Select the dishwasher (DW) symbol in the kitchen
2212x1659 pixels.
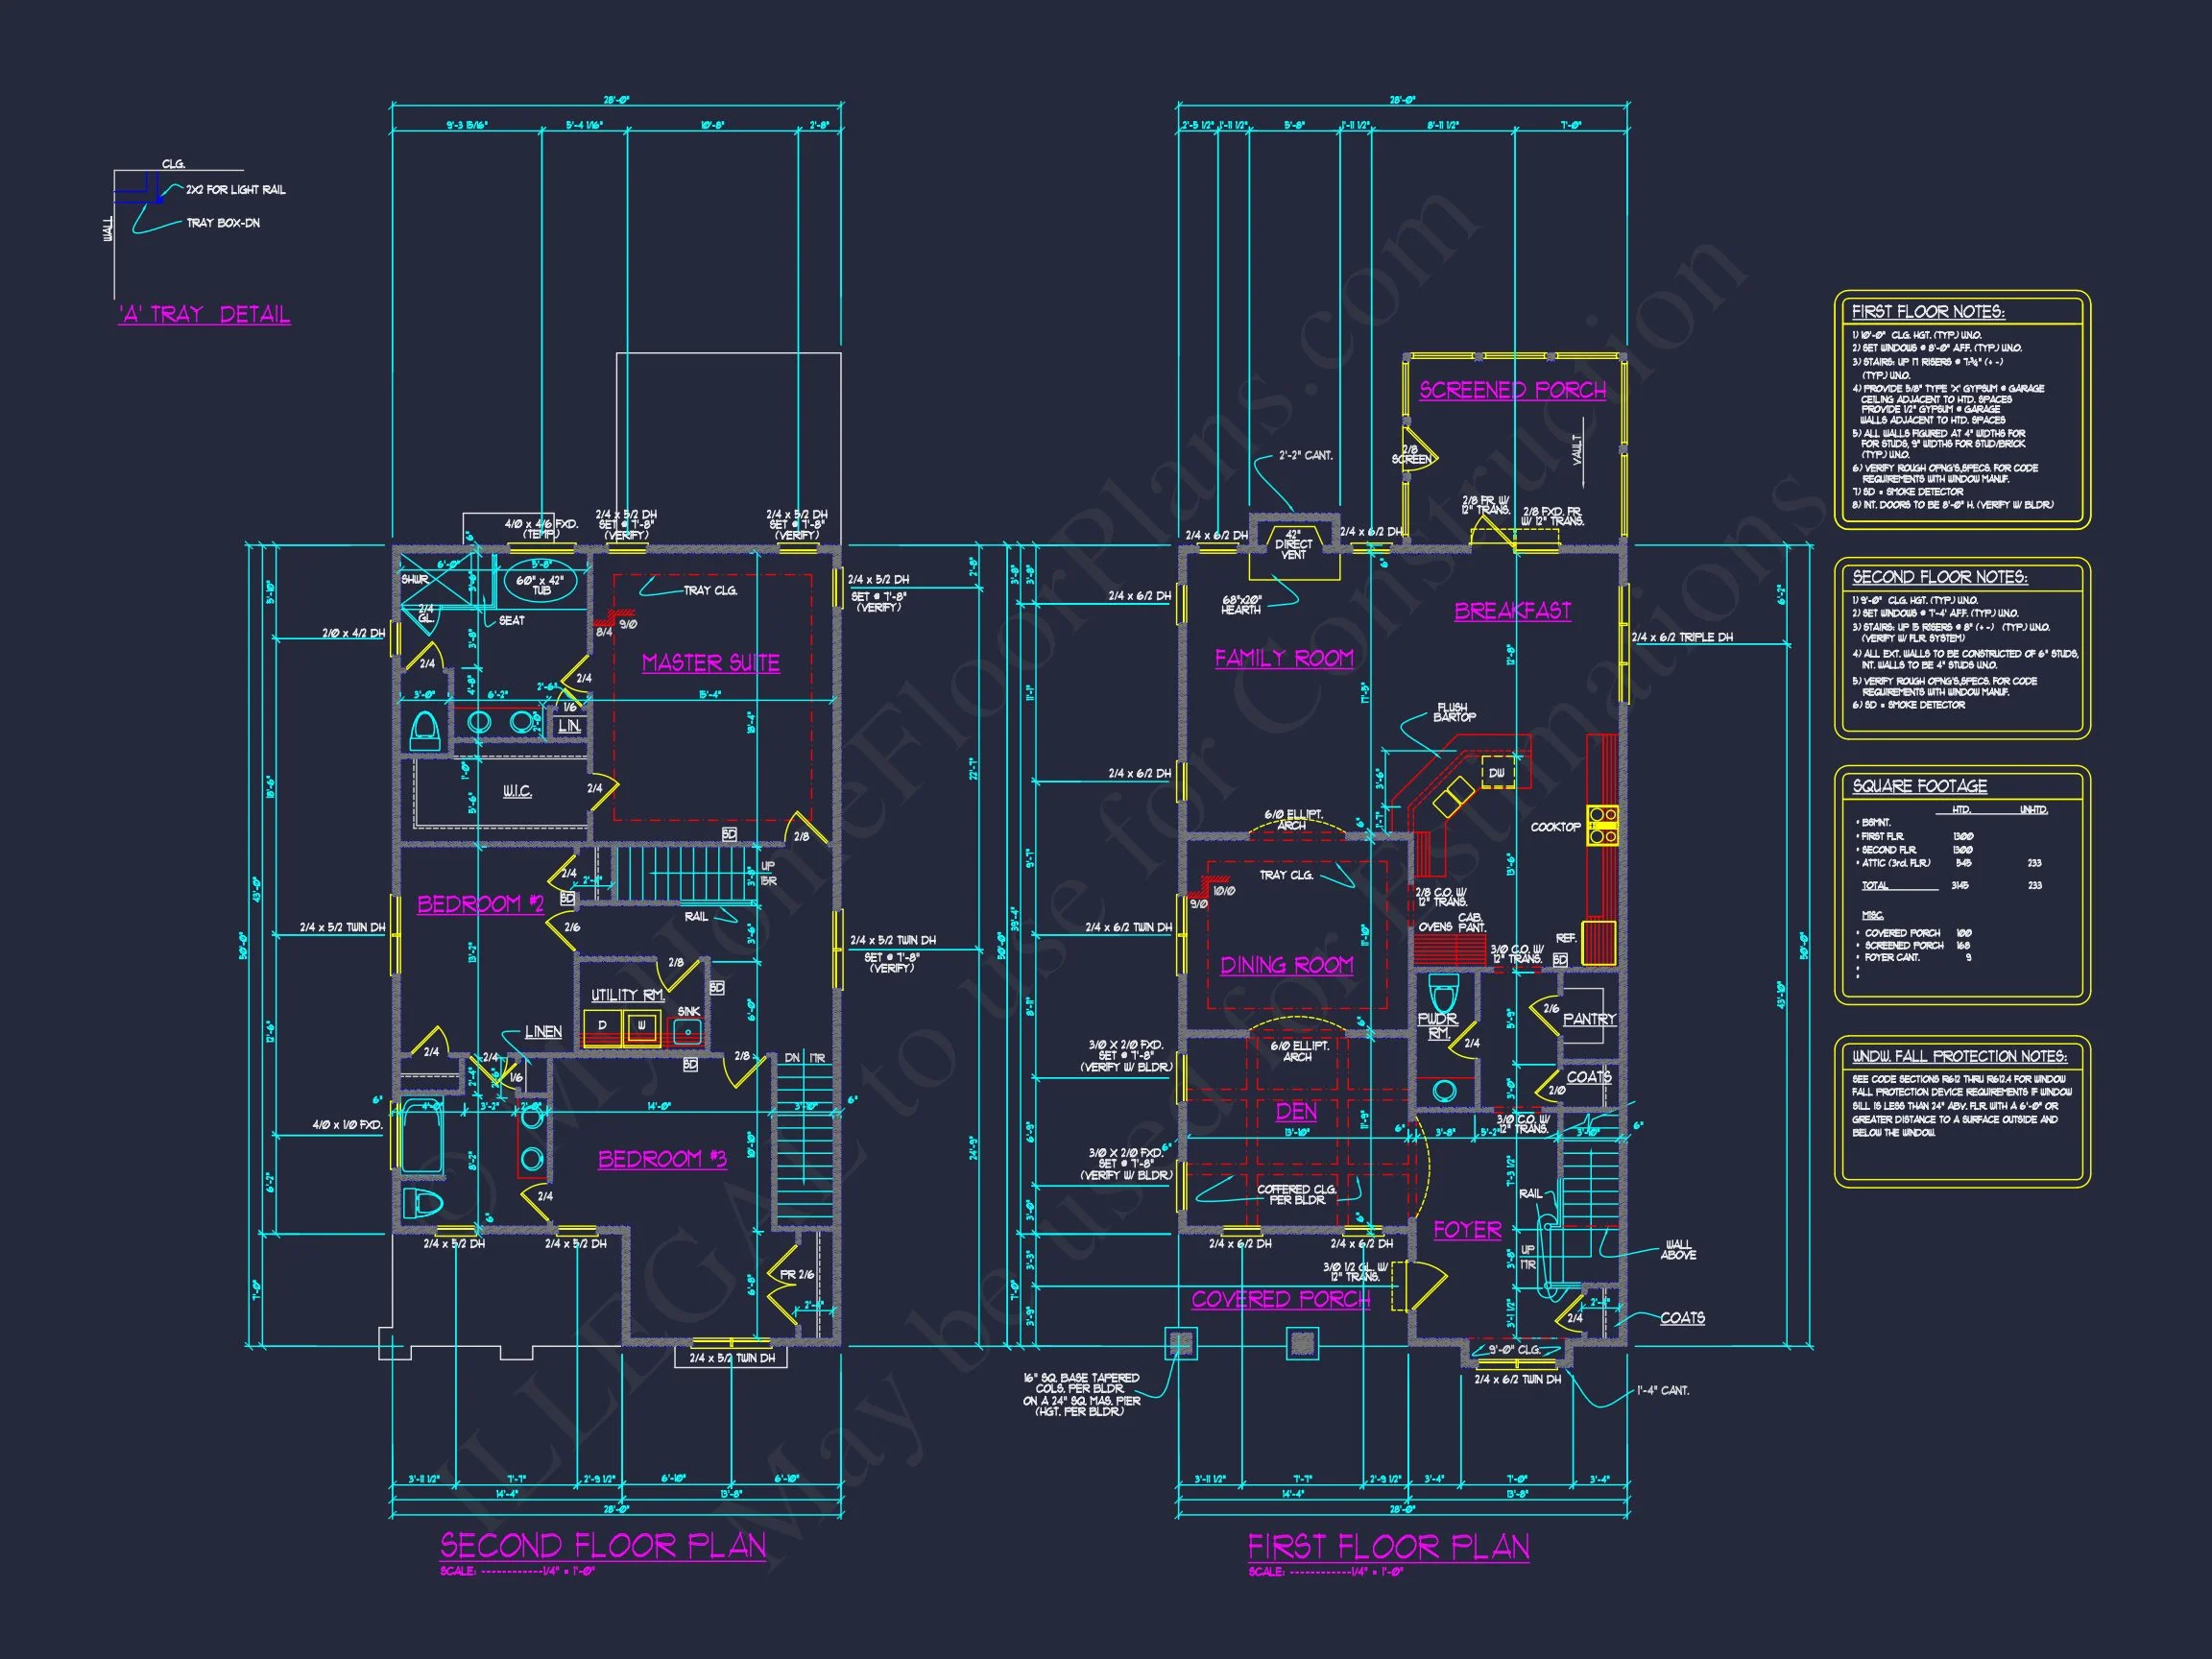(1498, 773)
